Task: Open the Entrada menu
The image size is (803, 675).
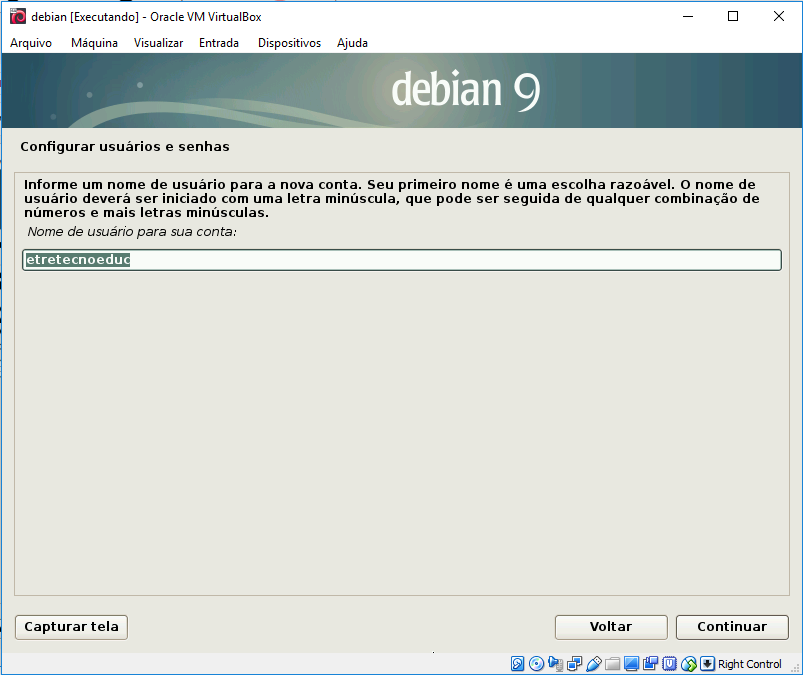Action: coord(219,43)
